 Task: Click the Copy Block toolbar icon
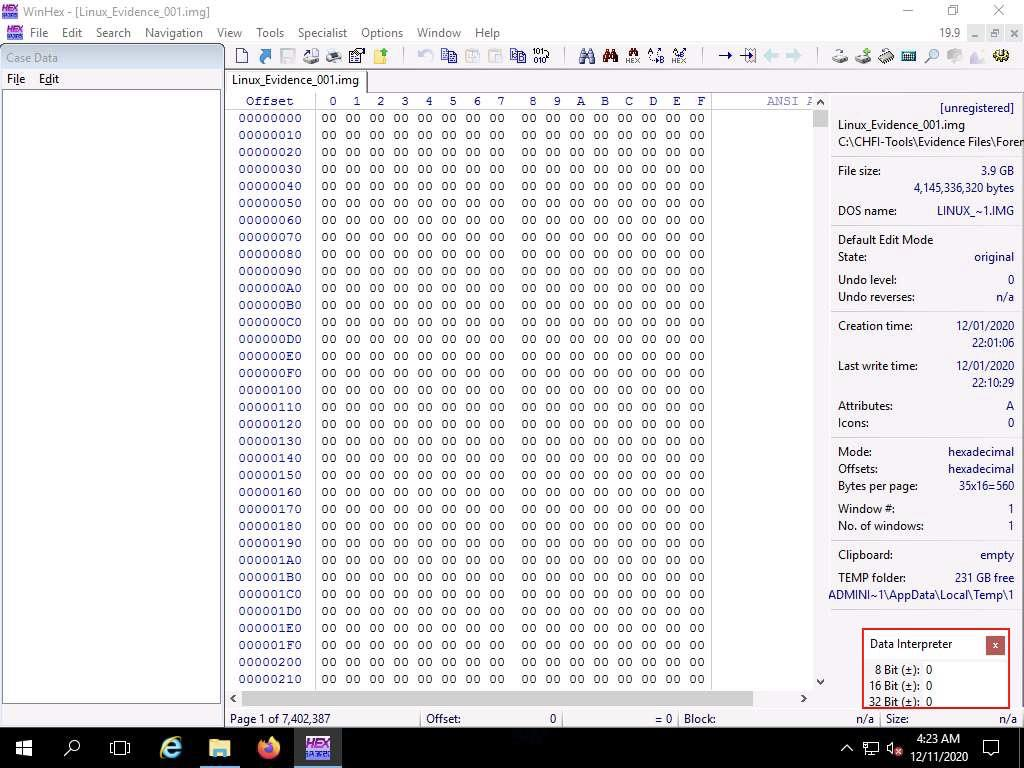coord(449,56)
